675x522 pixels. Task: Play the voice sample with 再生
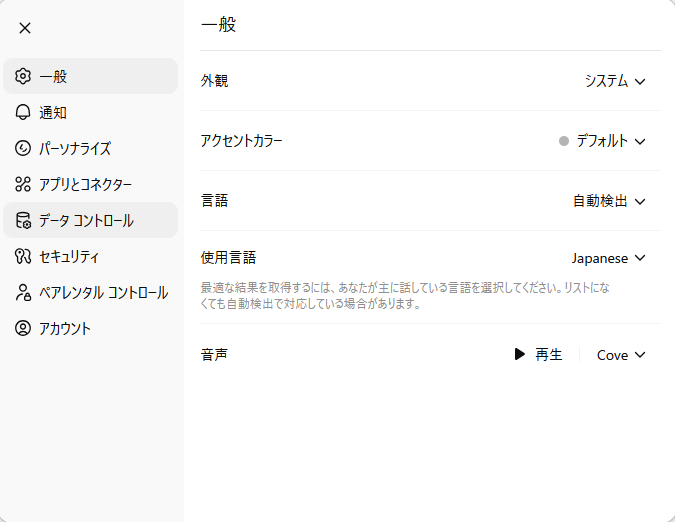(538, 355)
